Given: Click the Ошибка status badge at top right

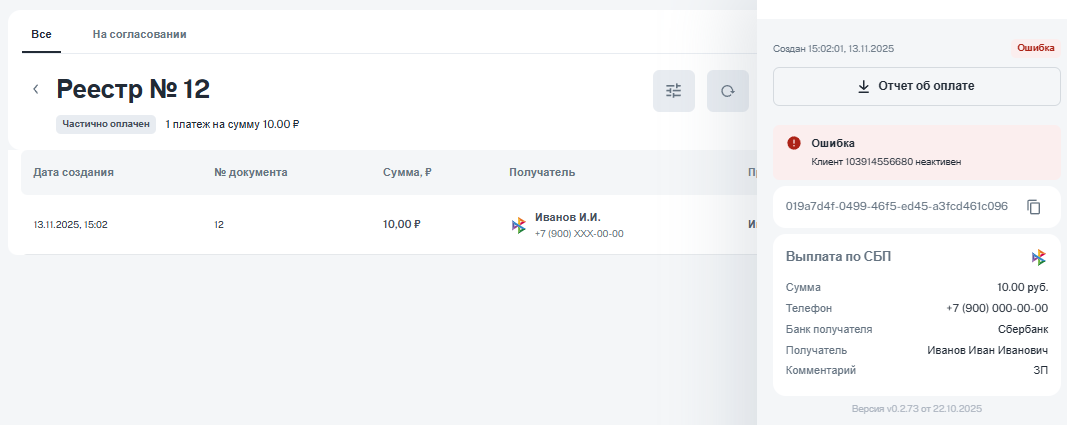Looking at the screenshot, I should coord(1036,48).
